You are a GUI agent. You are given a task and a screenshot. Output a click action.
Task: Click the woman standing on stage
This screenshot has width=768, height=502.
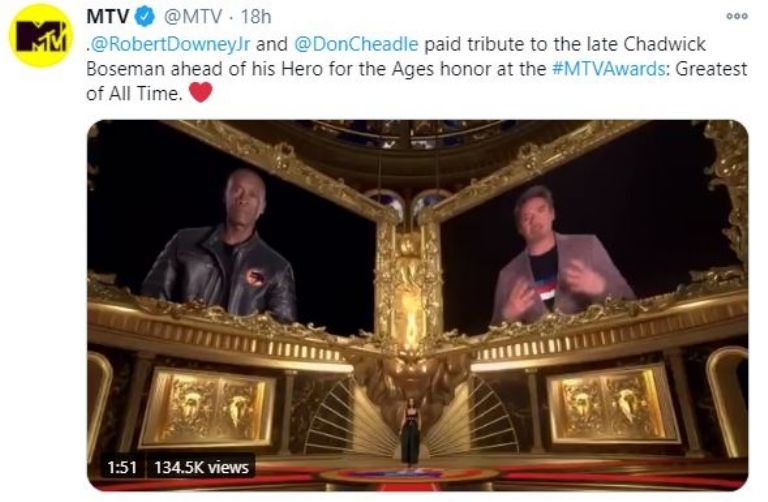click(x=410, y=431)
